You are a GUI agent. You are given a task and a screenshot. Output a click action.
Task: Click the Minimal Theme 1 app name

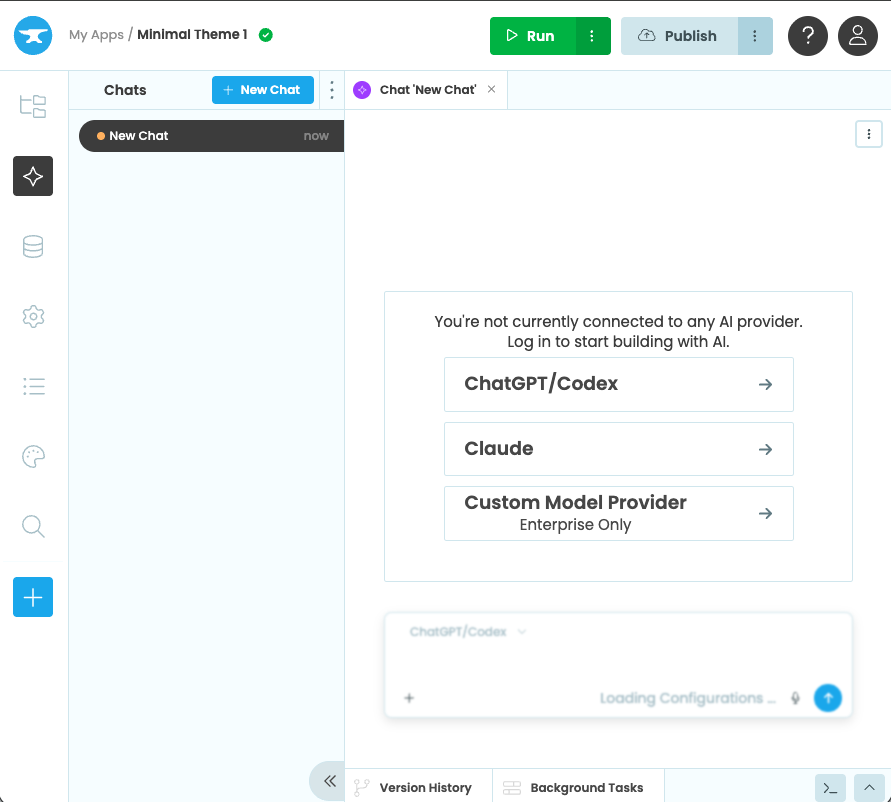192,35
